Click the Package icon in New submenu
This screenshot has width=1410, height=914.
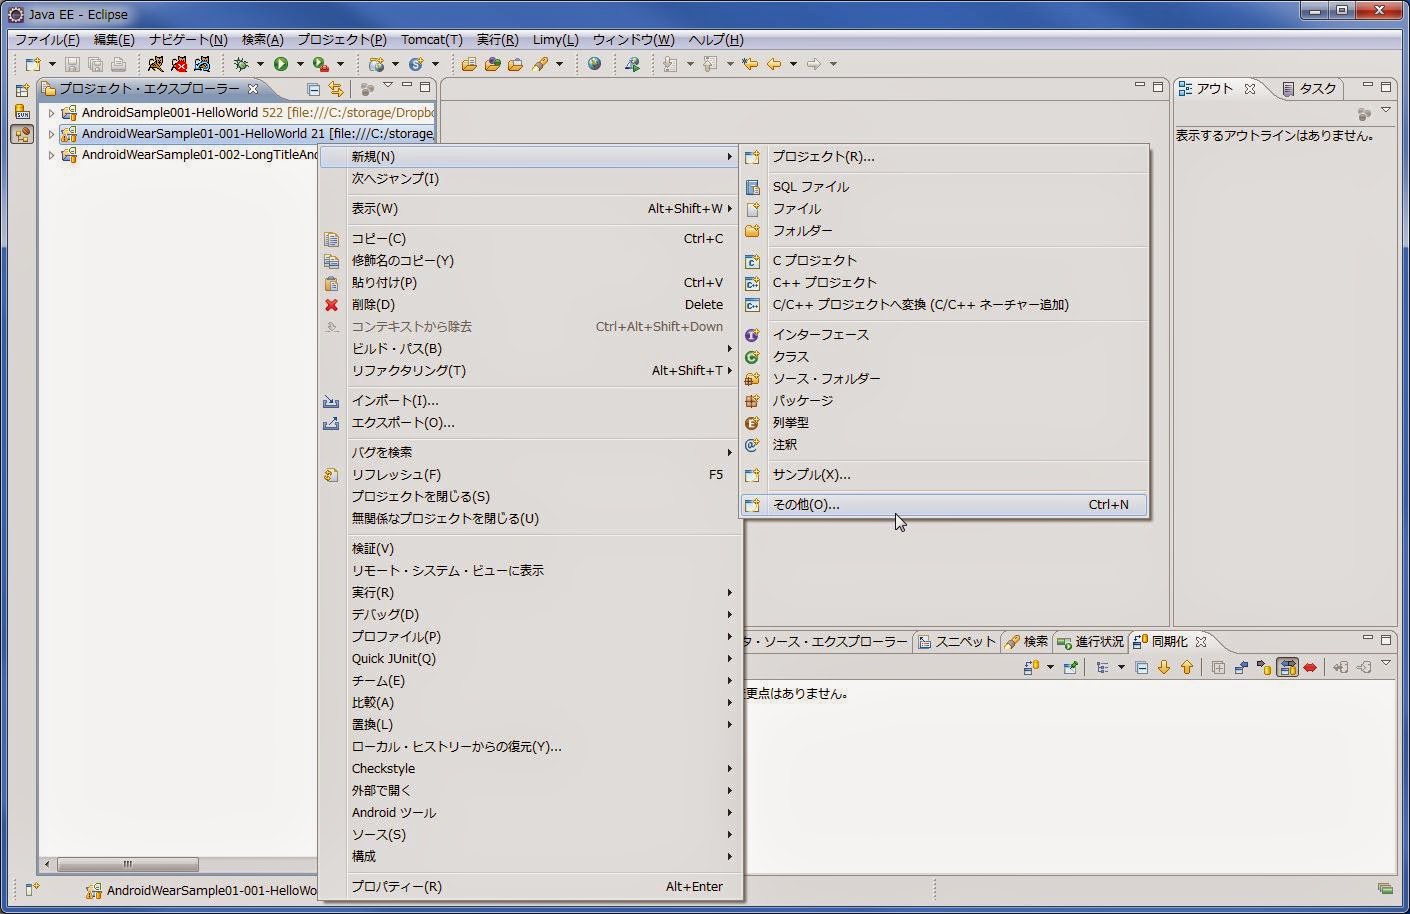click(752, 401)
